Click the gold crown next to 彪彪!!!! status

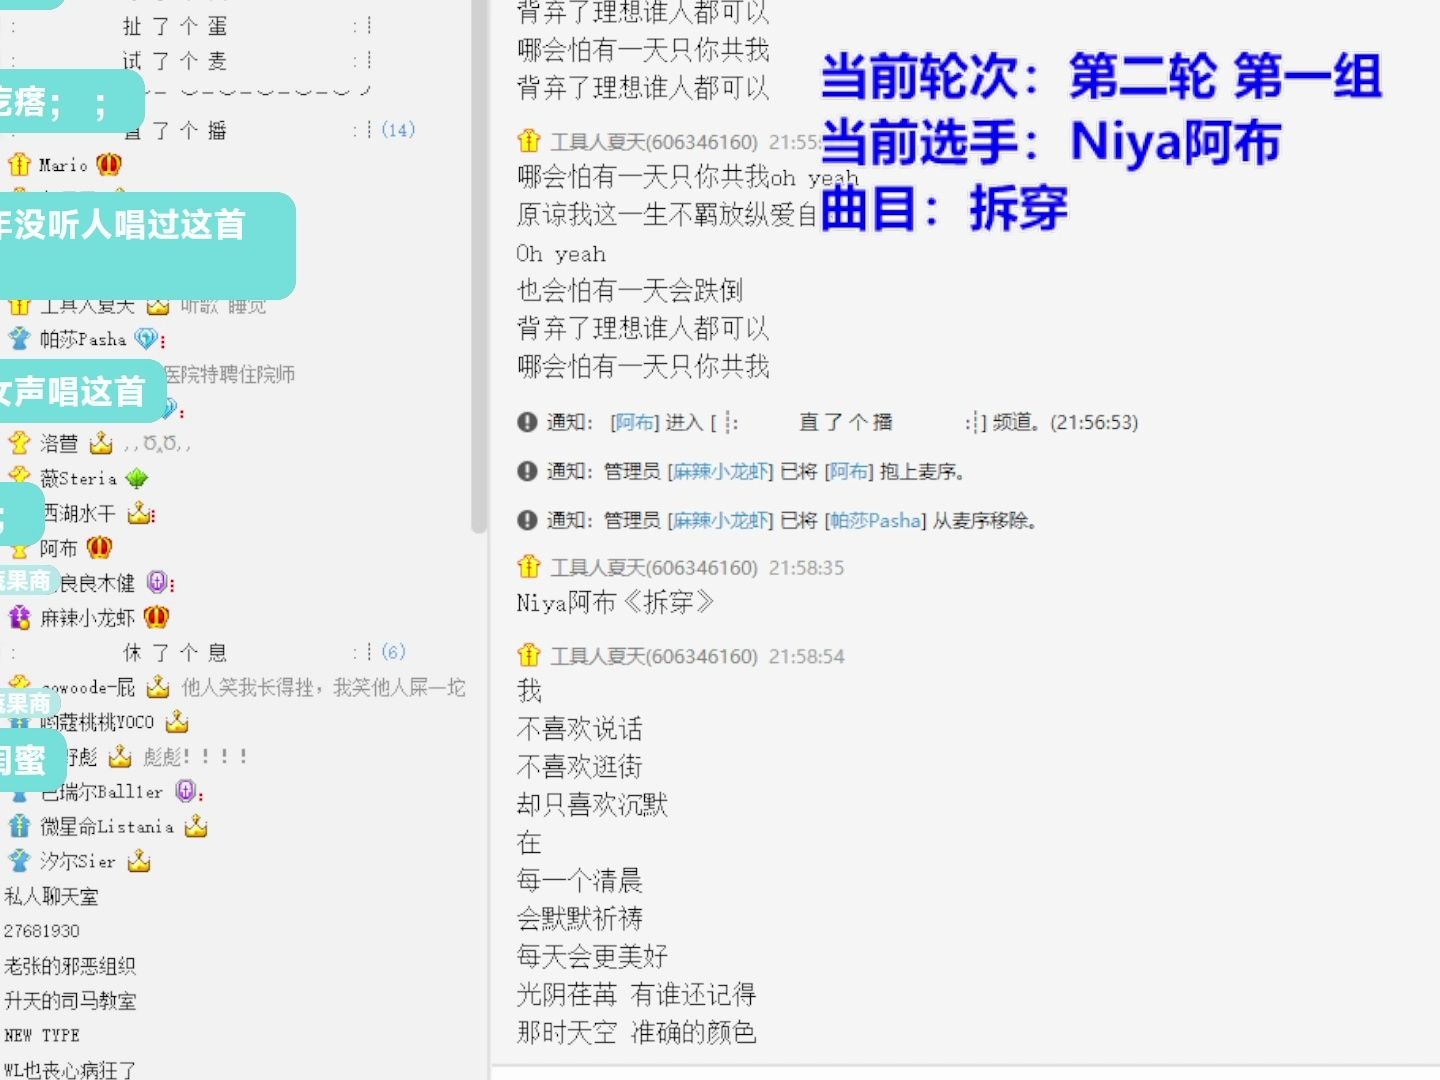pos(120,756)
